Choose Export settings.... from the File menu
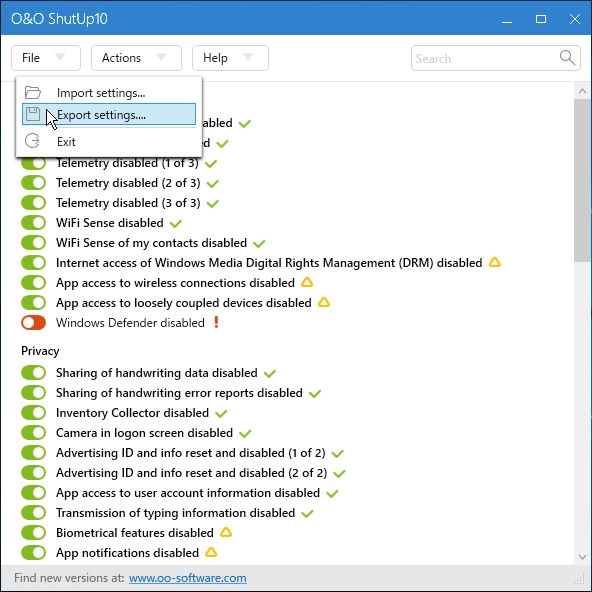 109,114
